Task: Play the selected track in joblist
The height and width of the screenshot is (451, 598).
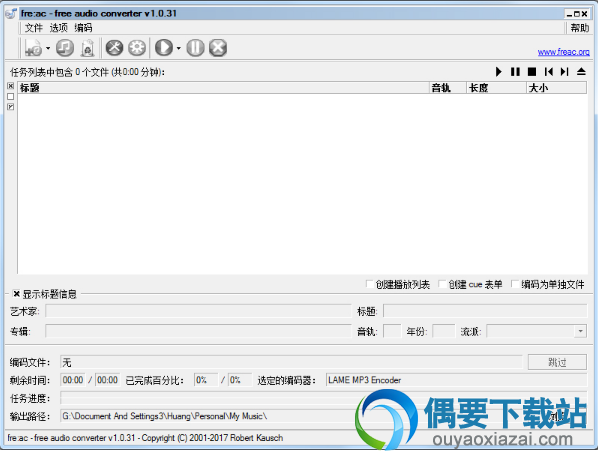Action: pos(498,72)
